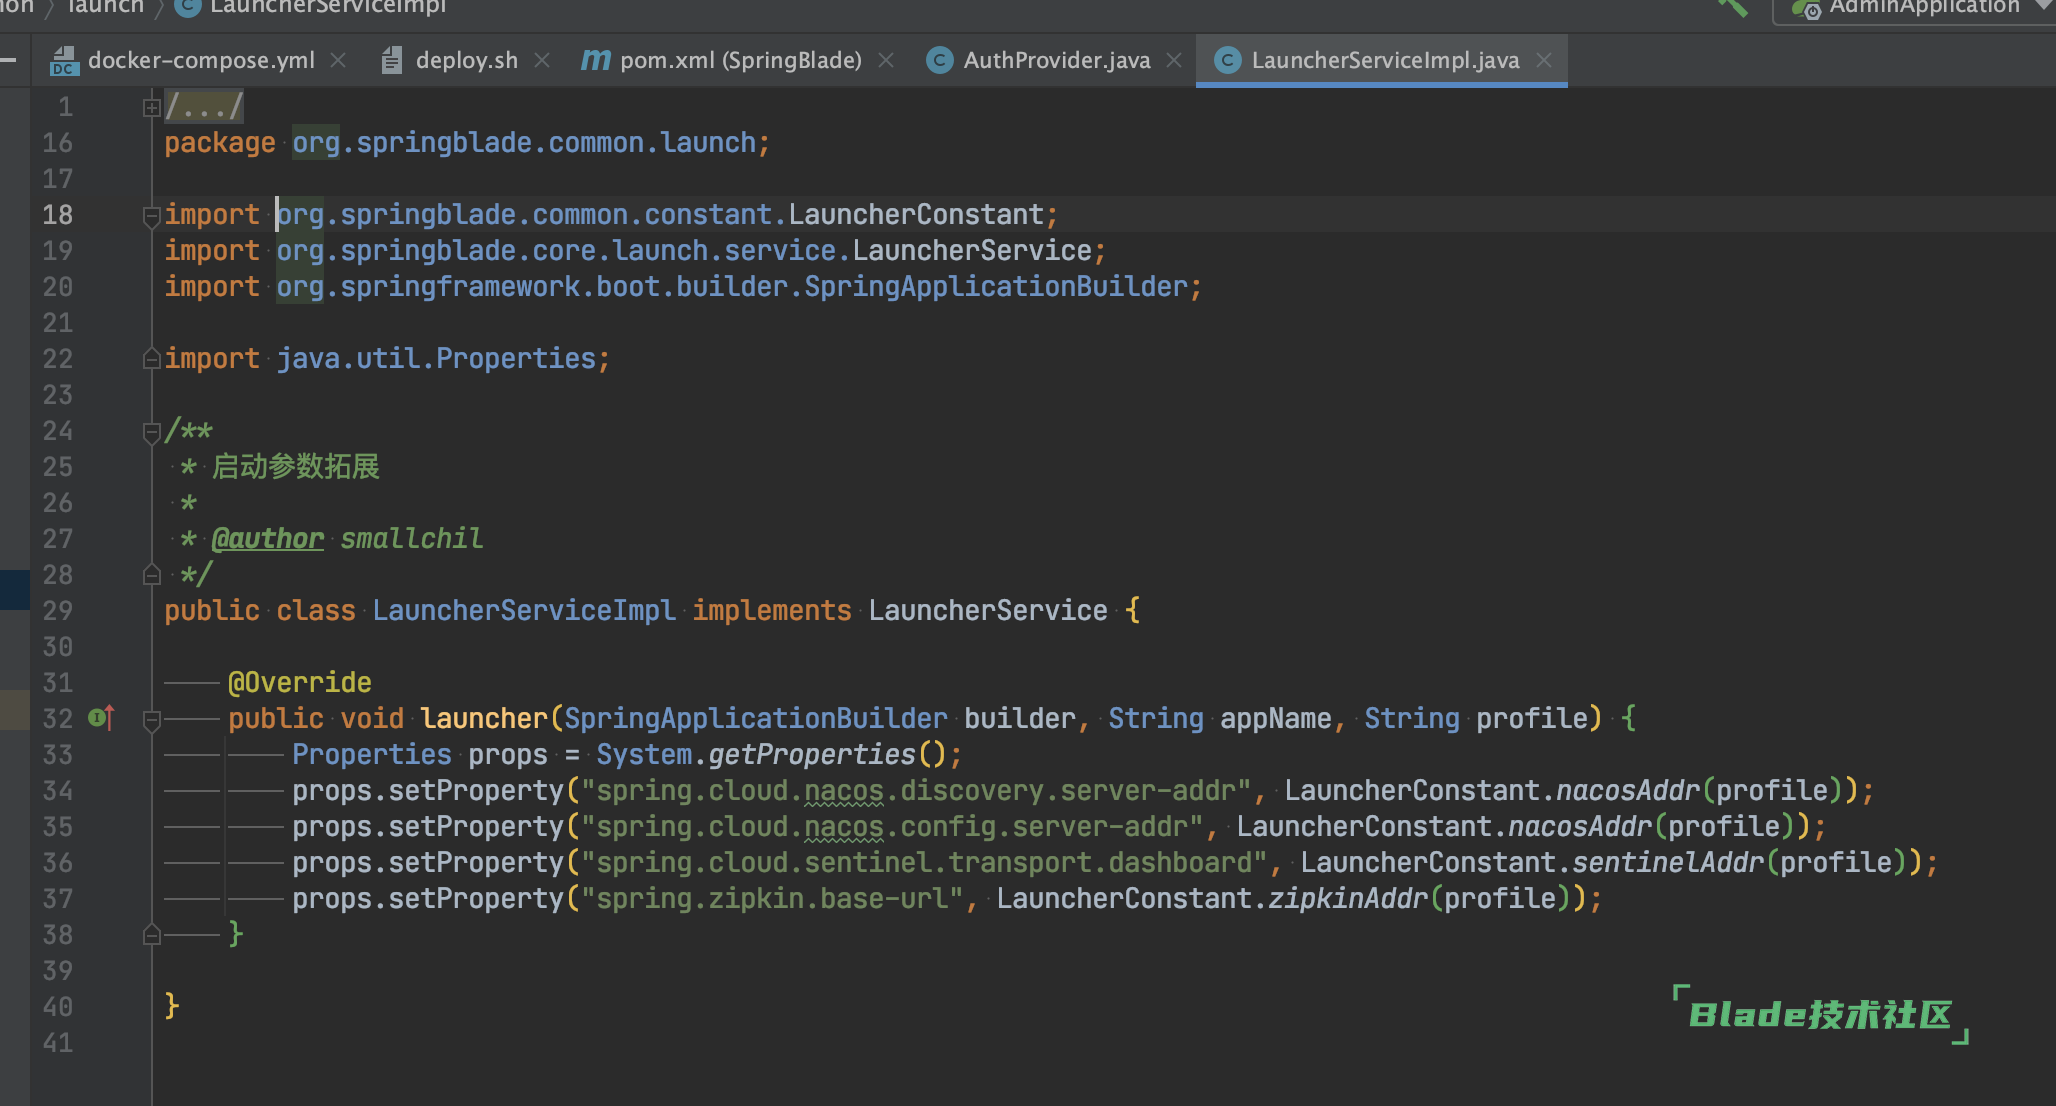
Task: Close the docker-compose.yml tab
Action: (x=338, y=60)
